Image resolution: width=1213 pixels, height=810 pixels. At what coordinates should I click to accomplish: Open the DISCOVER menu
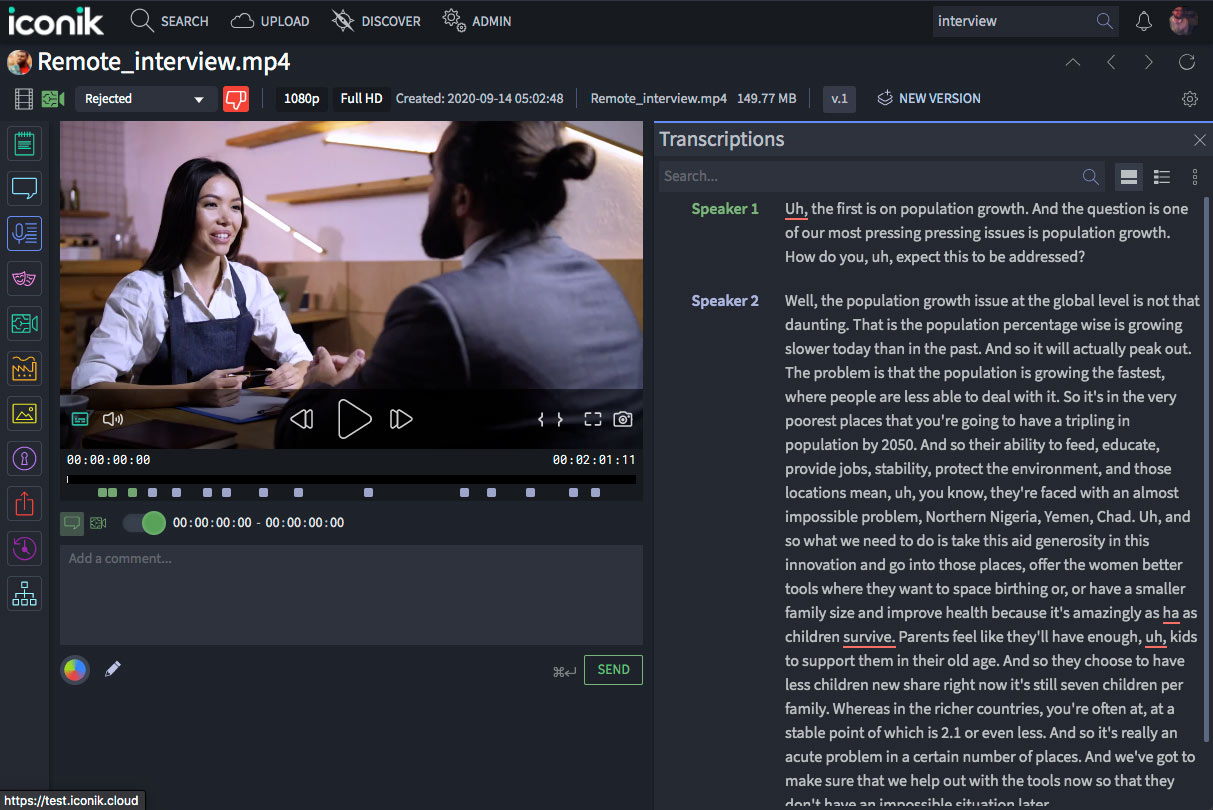click(376, 20)
